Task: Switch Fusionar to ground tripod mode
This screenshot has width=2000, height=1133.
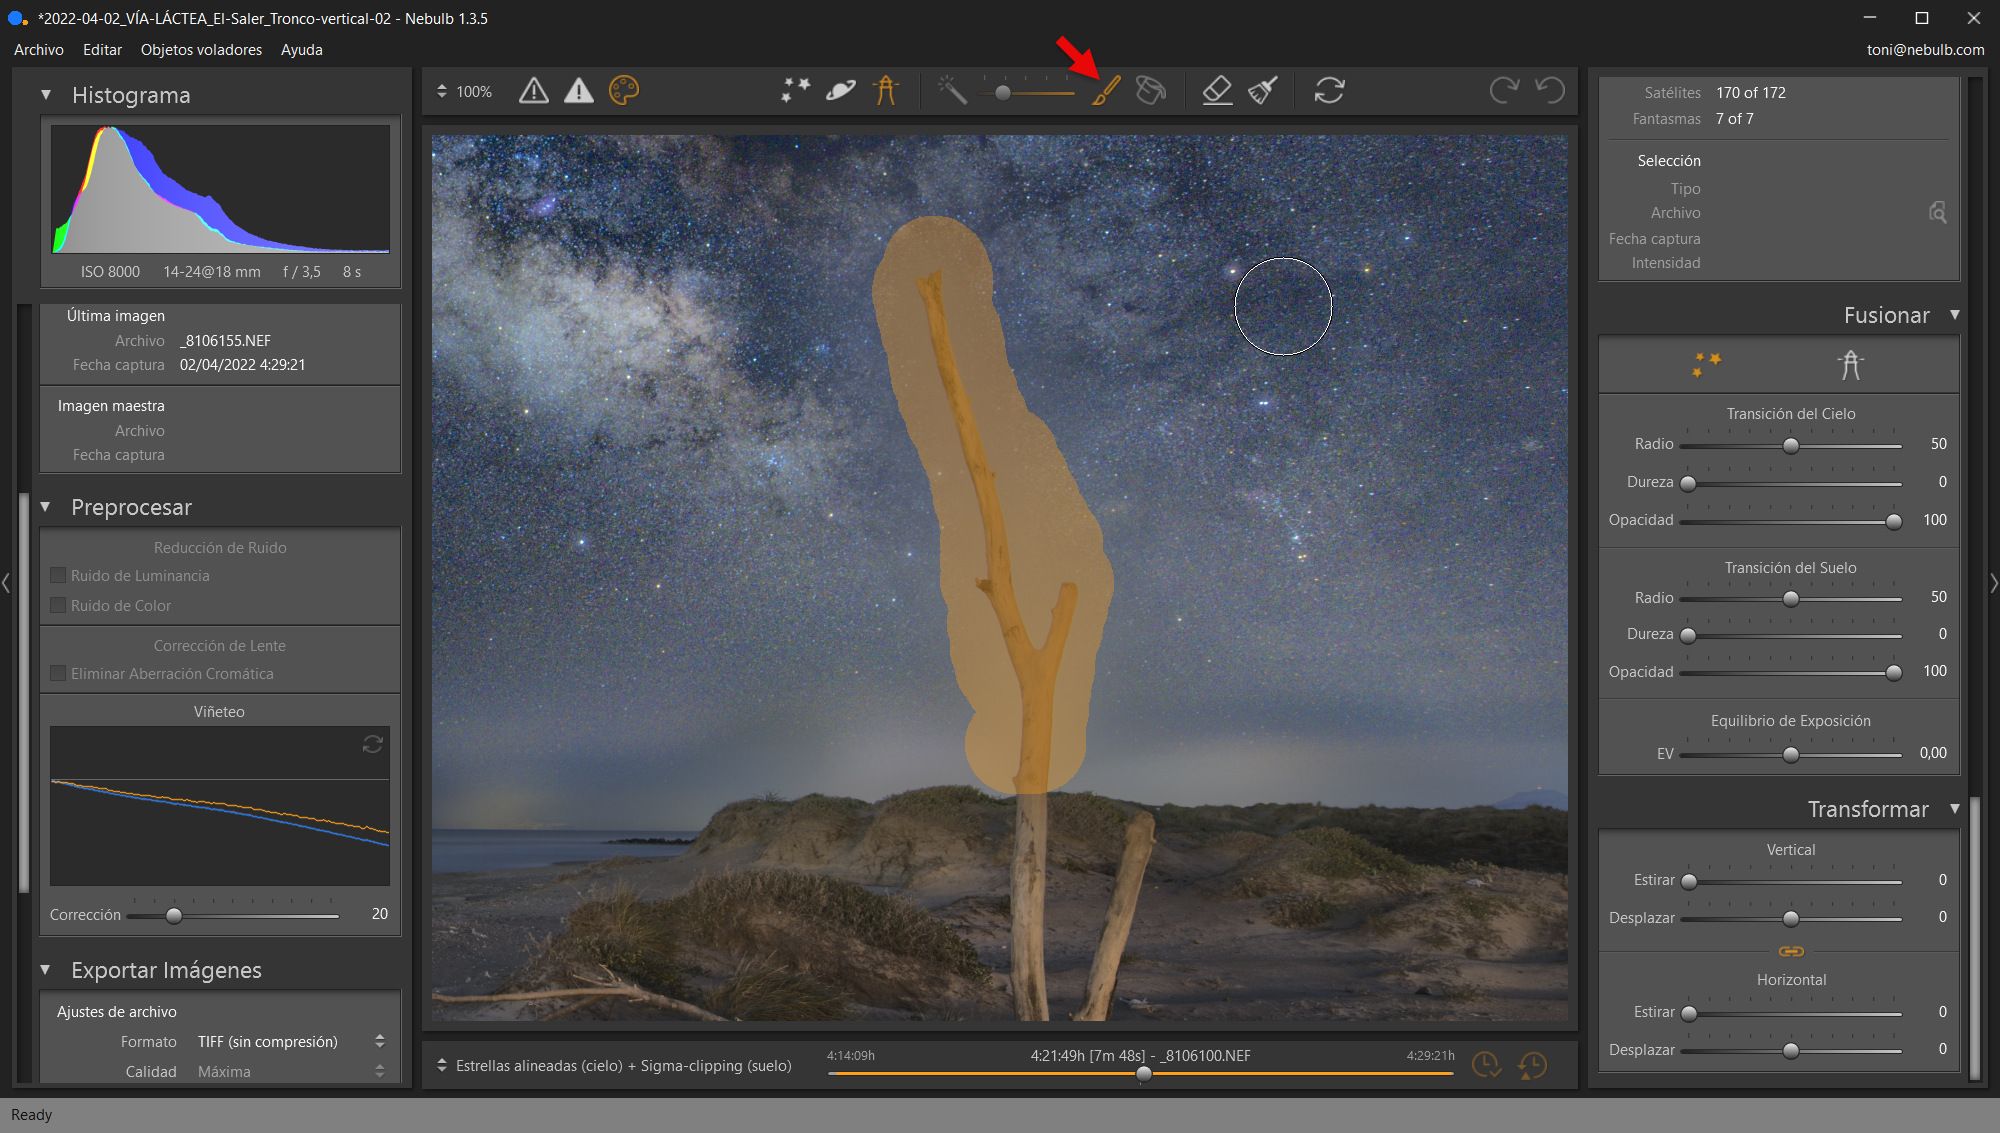Action: tap(1850, 365)
